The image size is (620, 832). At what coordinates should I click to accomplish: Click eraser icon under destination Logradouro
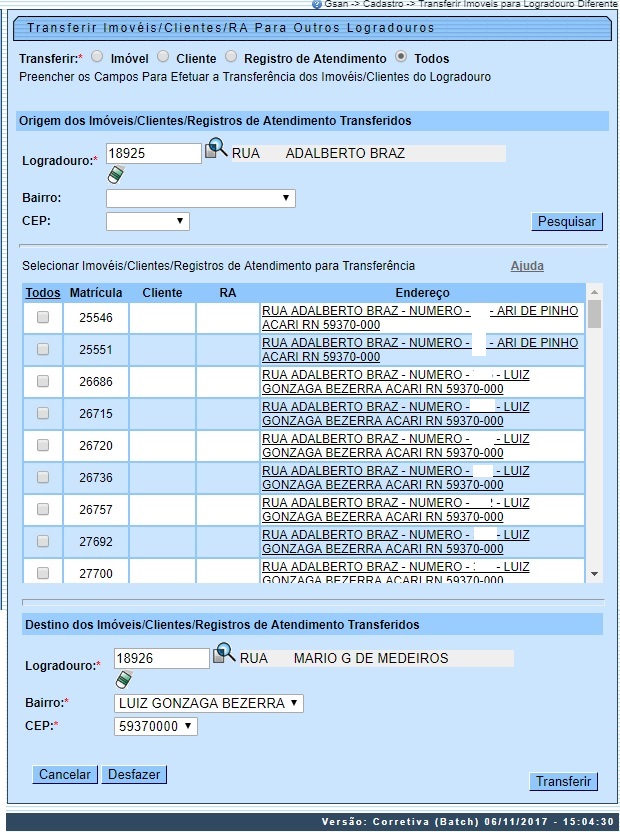click(x=124, y=680)
